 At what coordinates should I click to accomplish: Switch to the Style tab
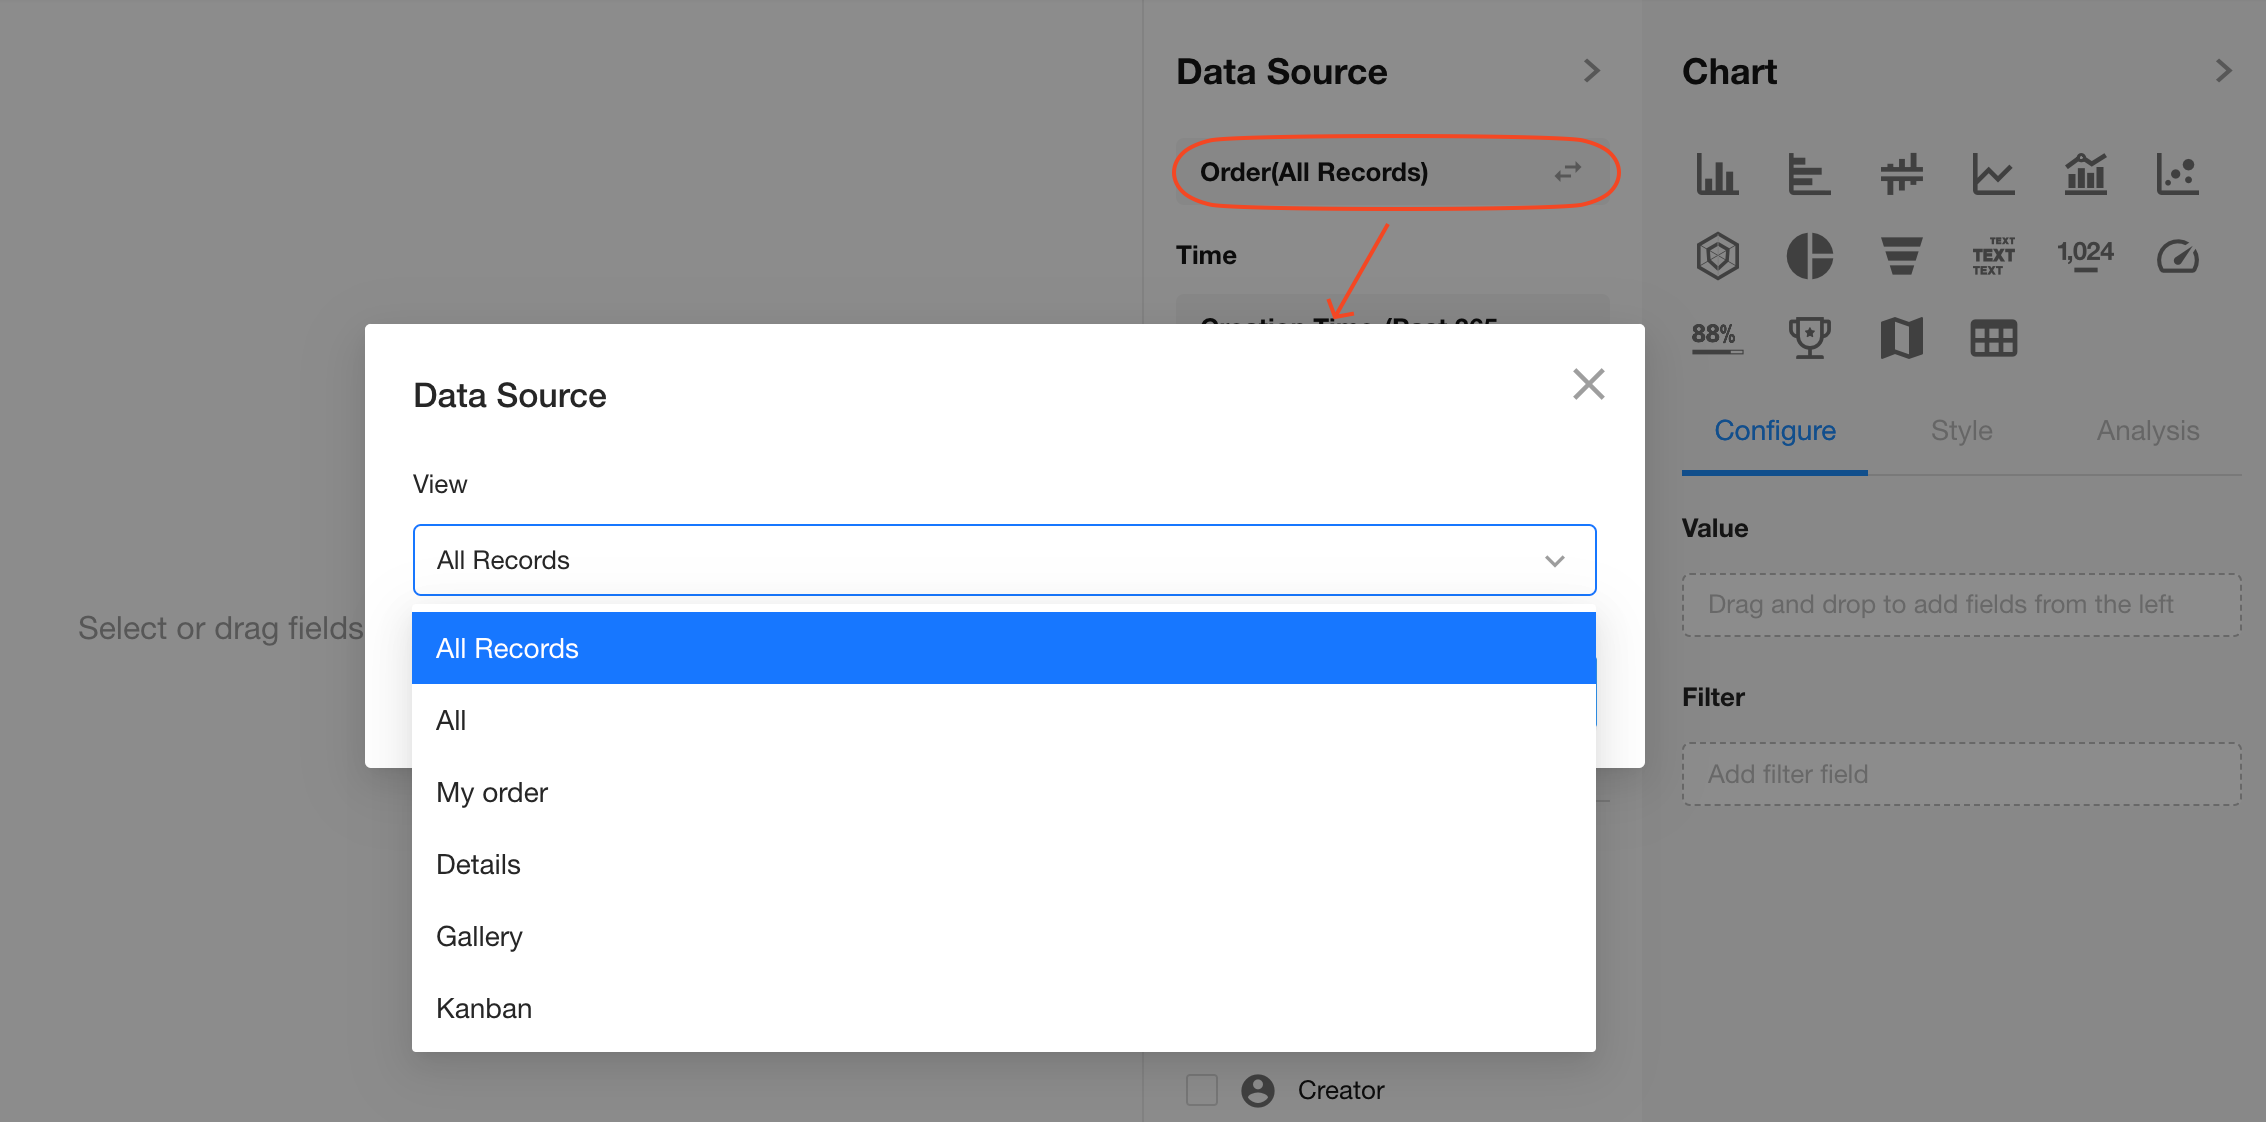tap(1961, 431)
